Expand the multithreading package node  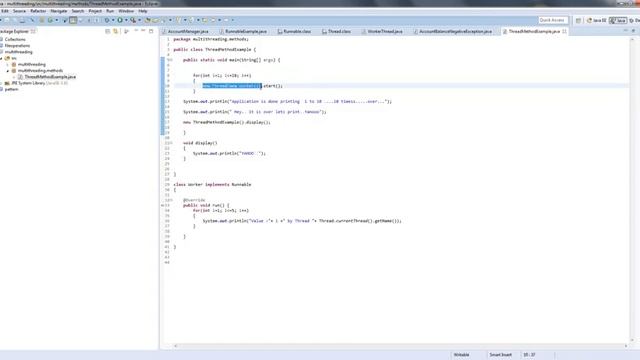click(x=8, y=64)
